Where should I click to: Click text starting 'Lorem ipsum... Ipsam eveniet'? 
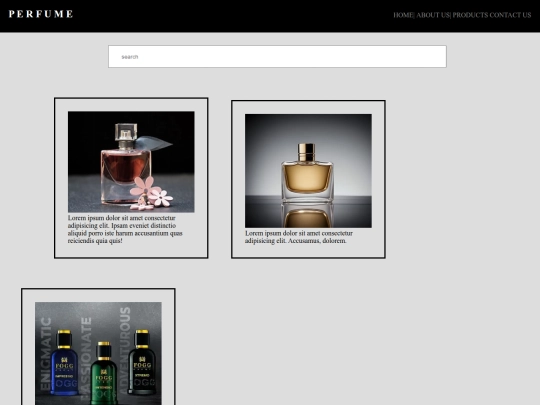click(x=125, y=229)
